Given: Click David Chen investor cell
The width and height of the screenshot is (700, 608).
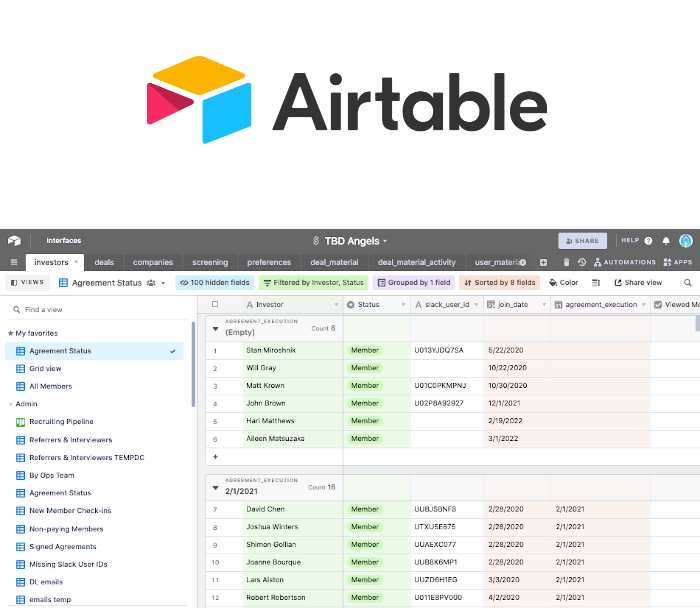Looking at the screenshot, I should (293, 509).
